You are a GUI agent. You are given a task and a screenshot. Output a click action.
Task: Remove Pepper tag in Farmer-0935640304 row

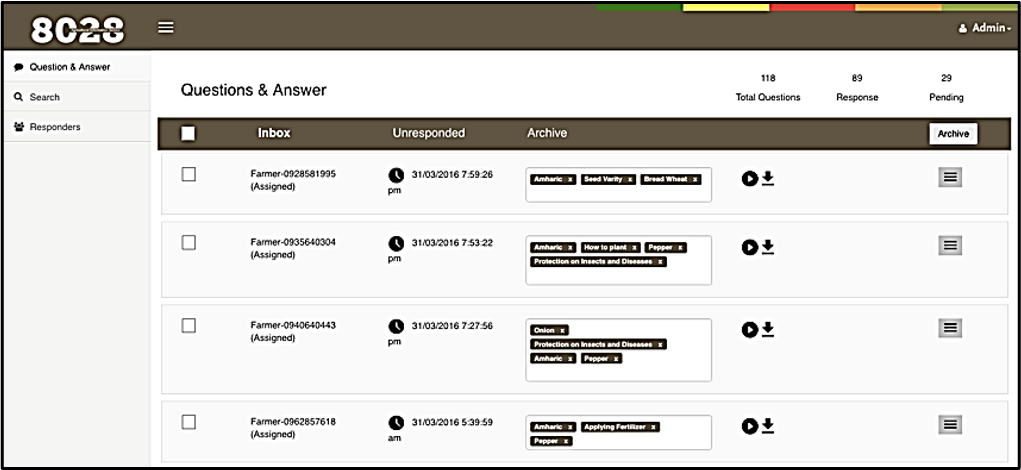(x=680, y=247)
